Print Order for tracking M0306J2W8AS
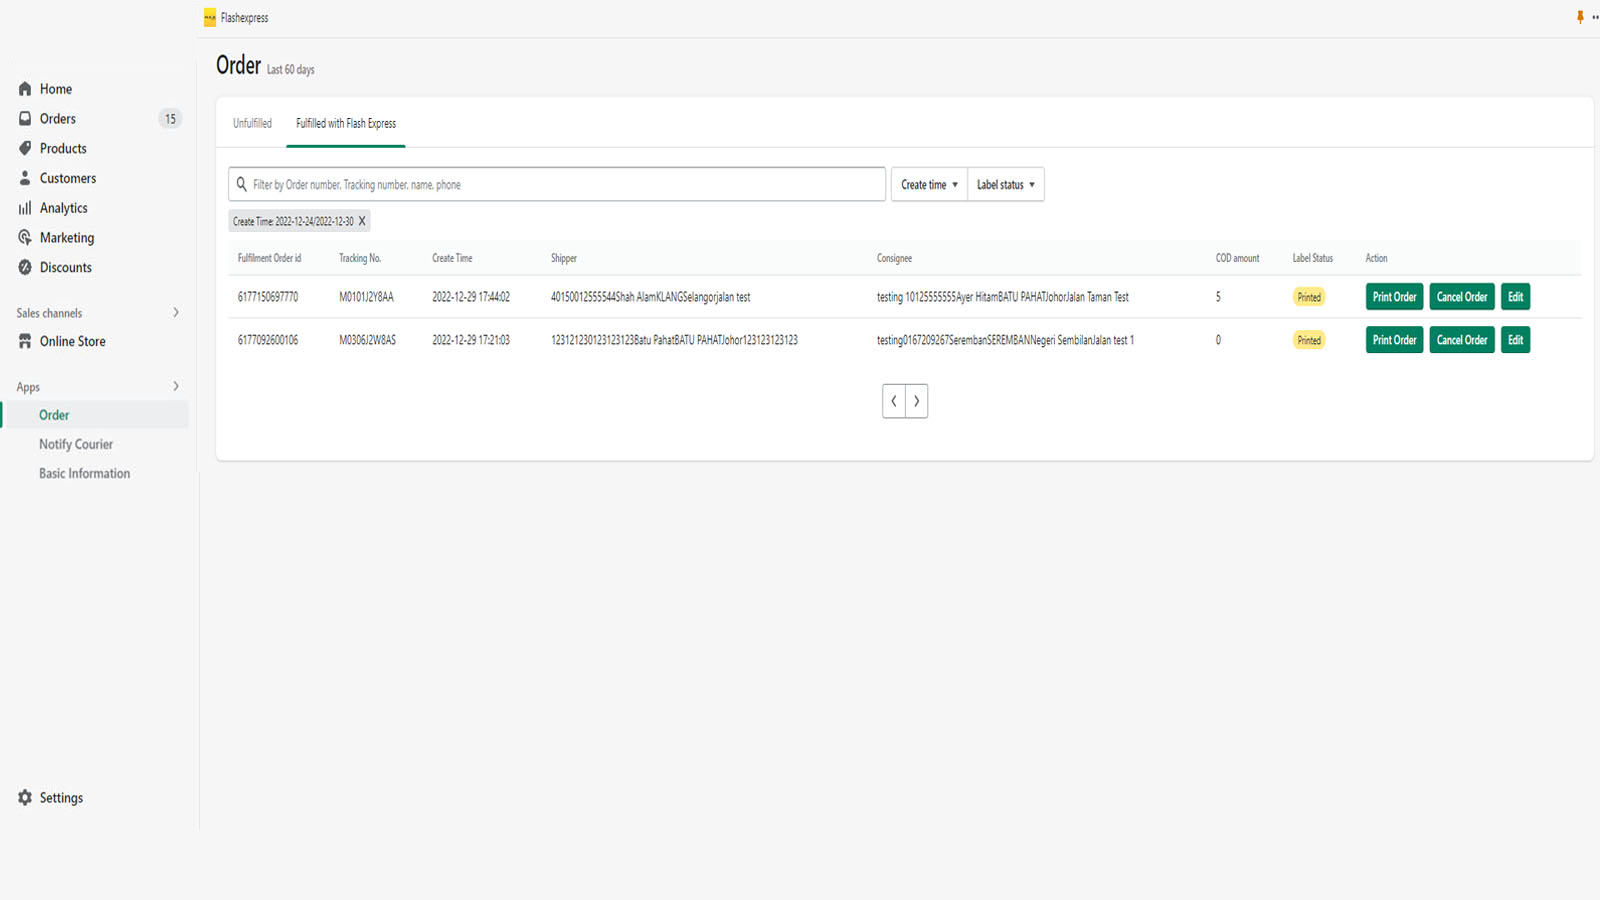Image resolution: width=1600 pixels, height=900 pixels. pos(1394,340)
